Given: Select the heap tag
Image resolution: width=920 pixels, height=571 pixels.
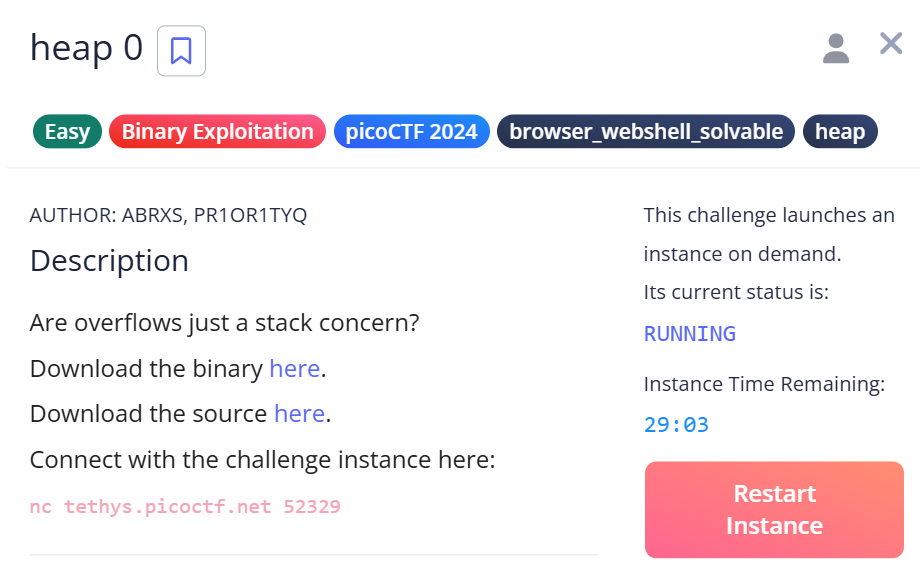Looking at the screenshot, I should [x=840, y=132].
